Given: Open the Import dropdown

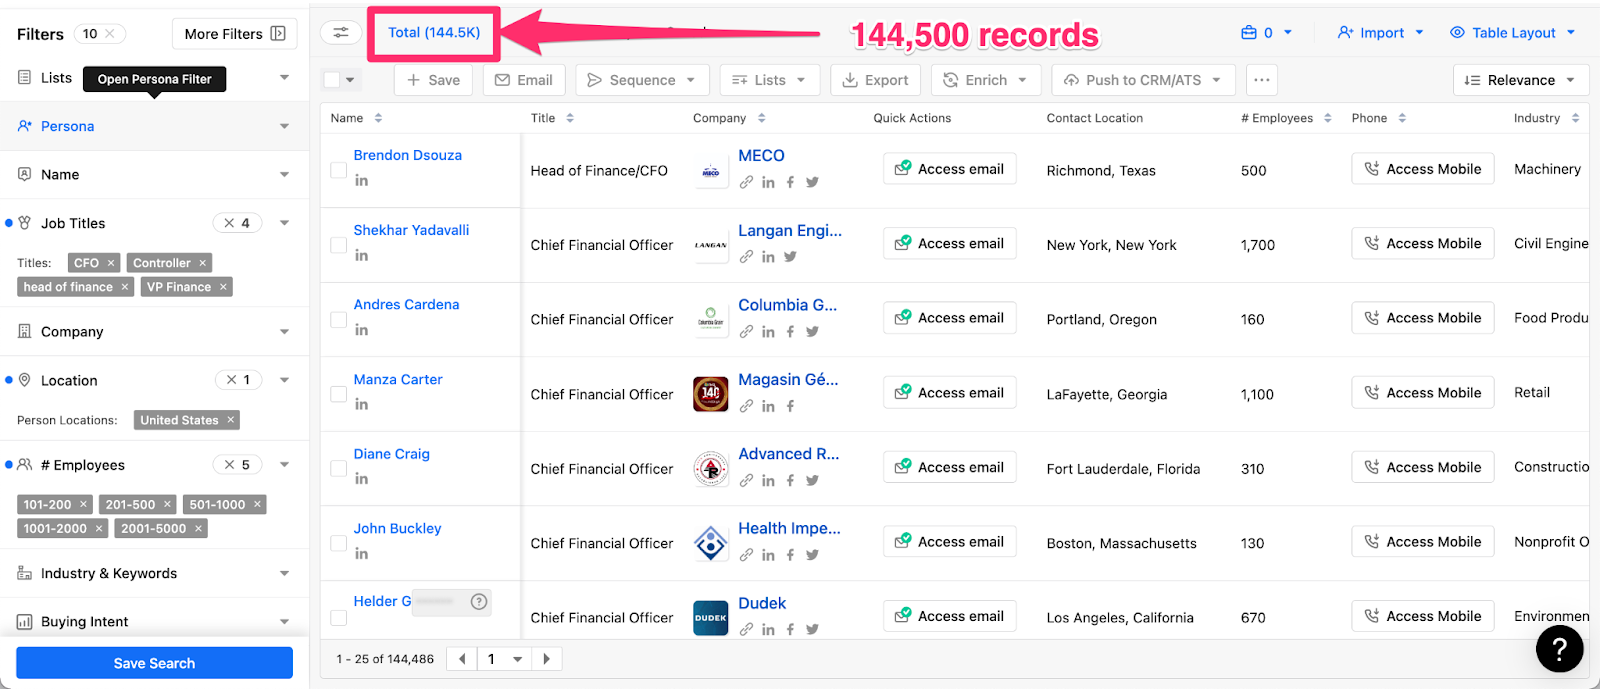Looking at the screenshot, I should point(1380,33).
